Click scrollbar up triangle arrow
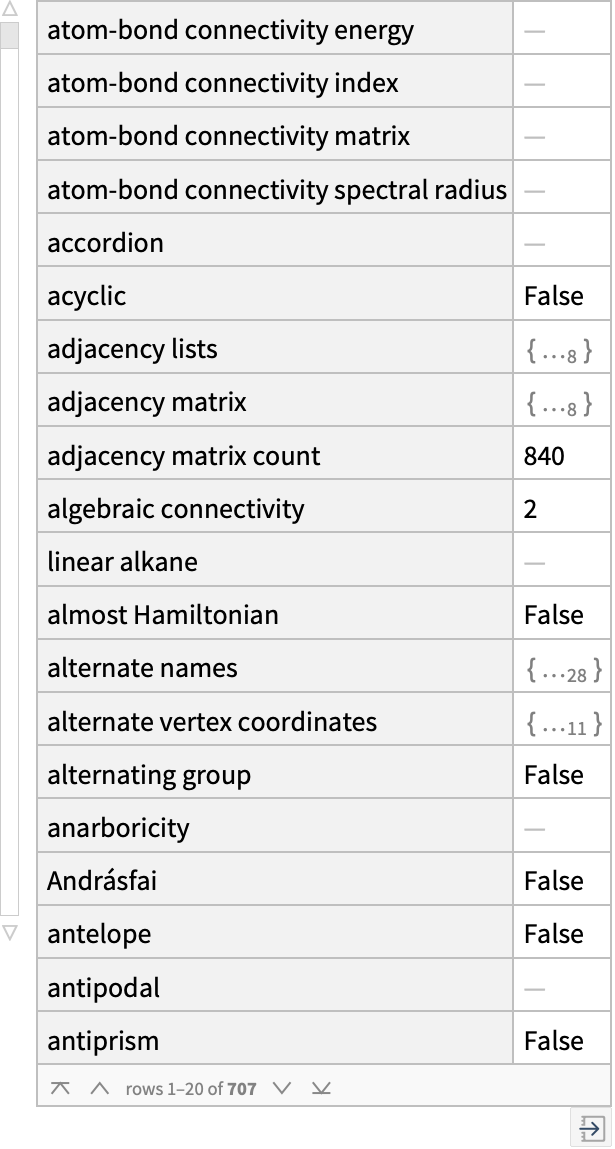 [x=9, y=10]
